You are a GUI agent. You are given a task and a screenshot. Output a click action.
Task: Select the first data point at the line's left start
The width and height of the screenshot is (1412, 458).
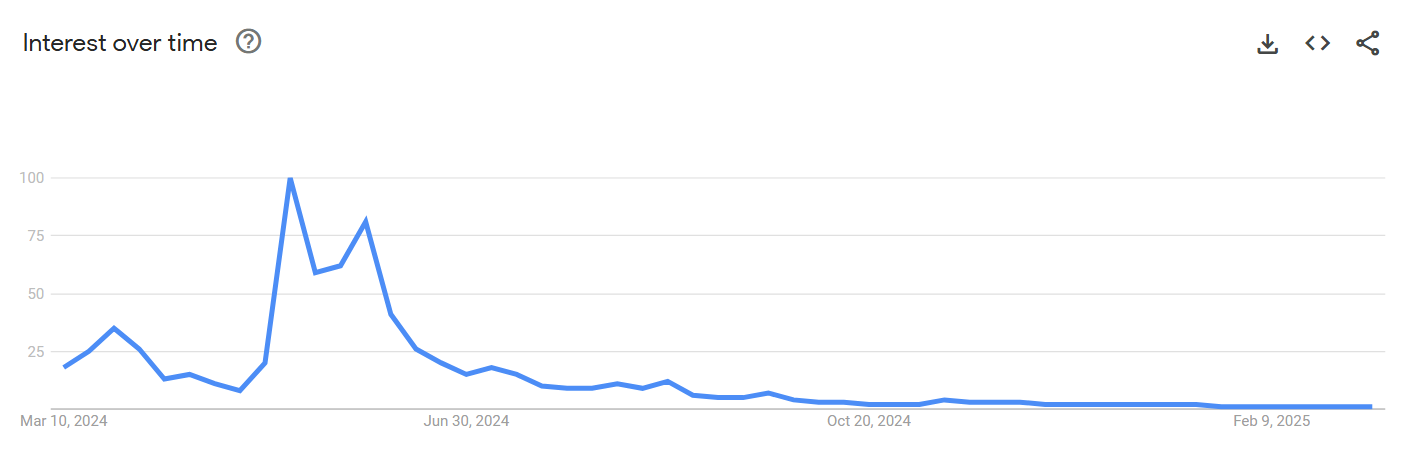click(x=65, y=367)
